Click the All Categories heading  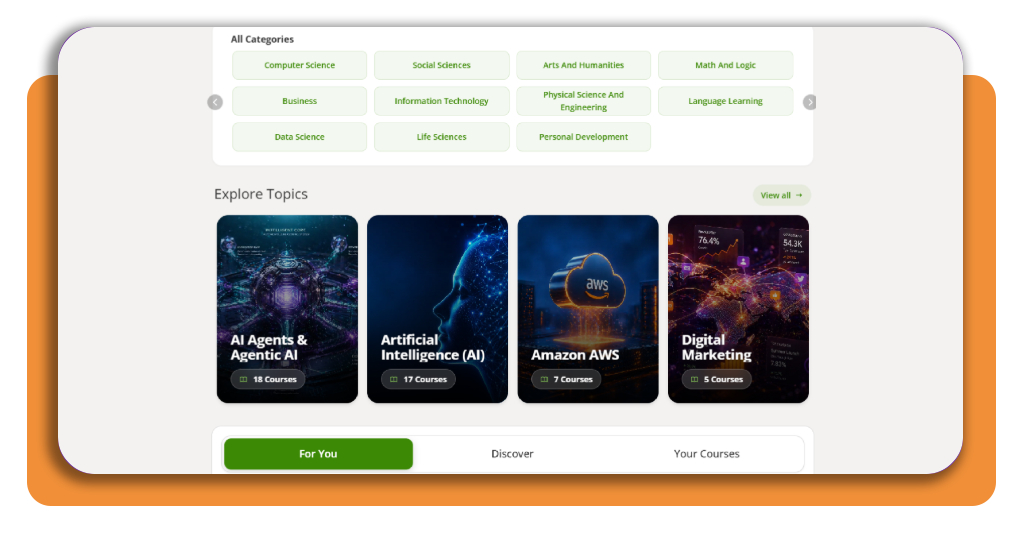tap(262, 39)
